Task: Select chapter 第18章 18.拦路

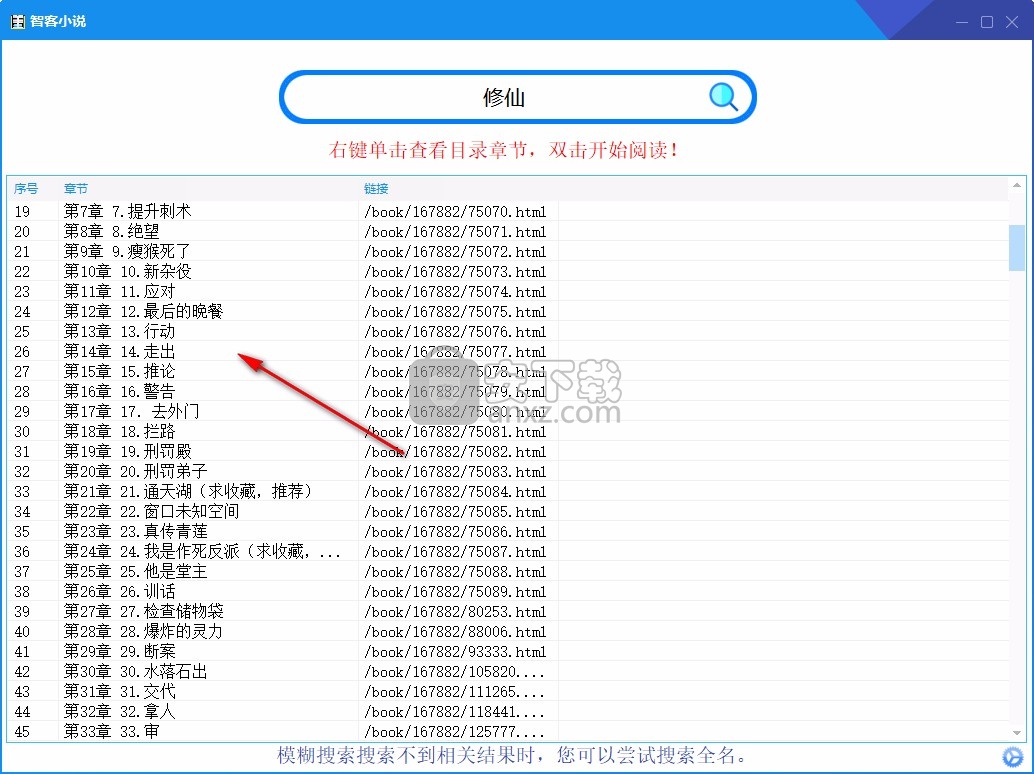Action: click(x=119, y=431)
